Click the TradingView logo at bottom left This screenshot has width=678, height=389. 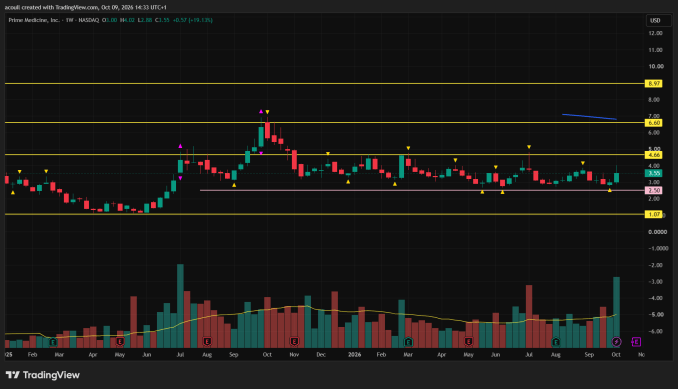43,375
